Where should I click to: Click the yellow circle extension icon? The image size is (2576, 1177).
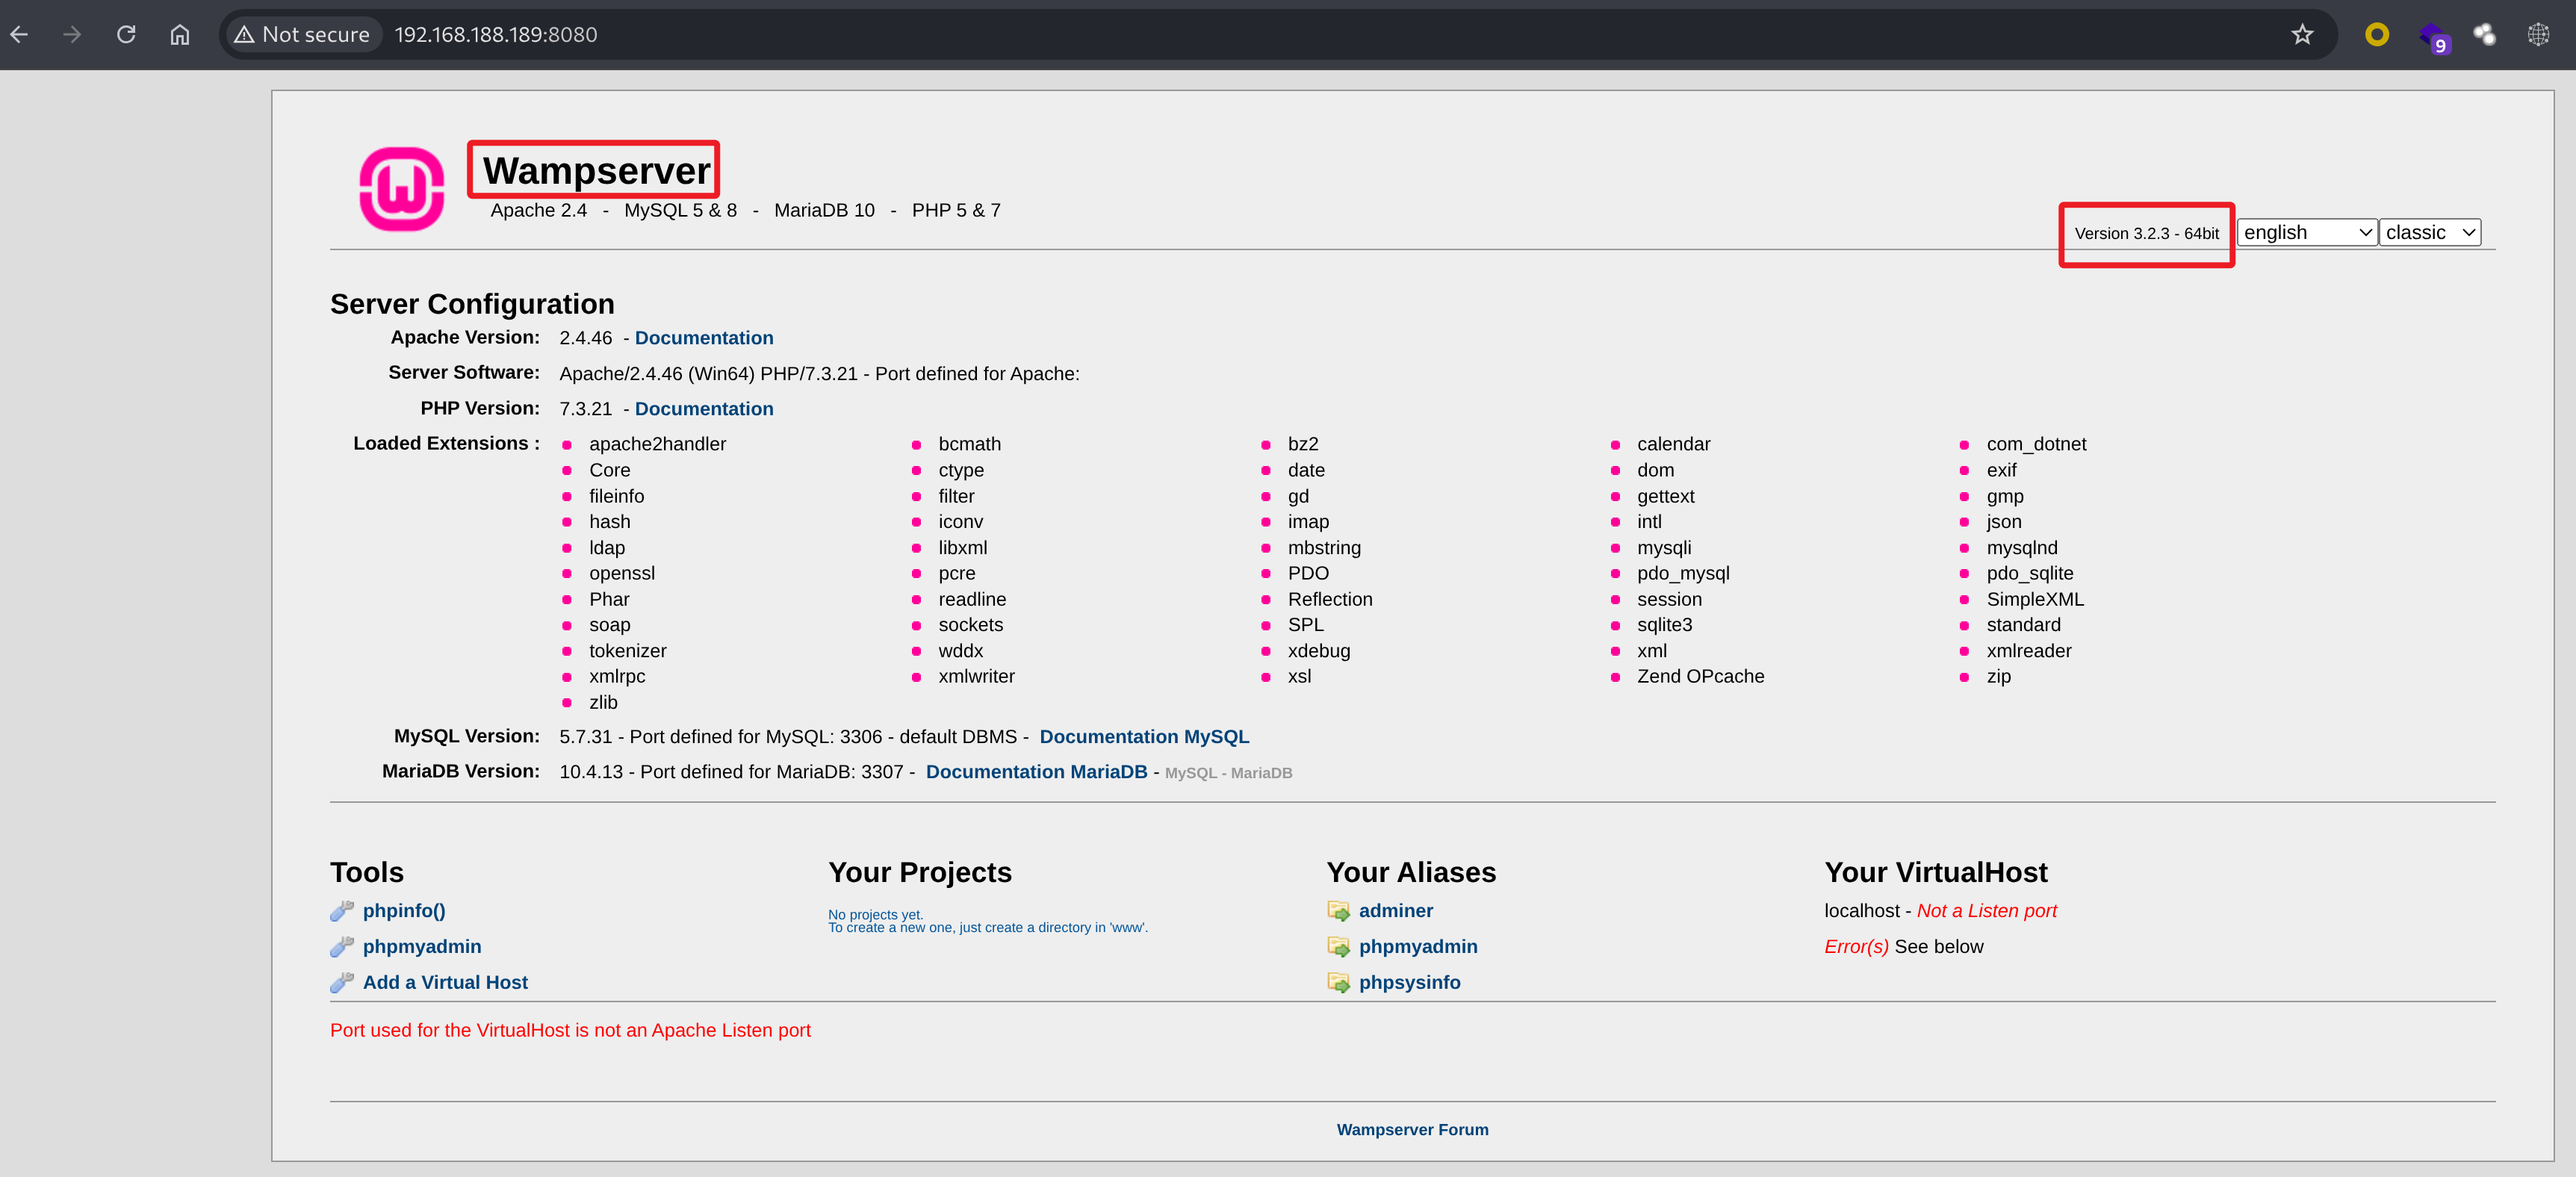[x=2377, y=35]
